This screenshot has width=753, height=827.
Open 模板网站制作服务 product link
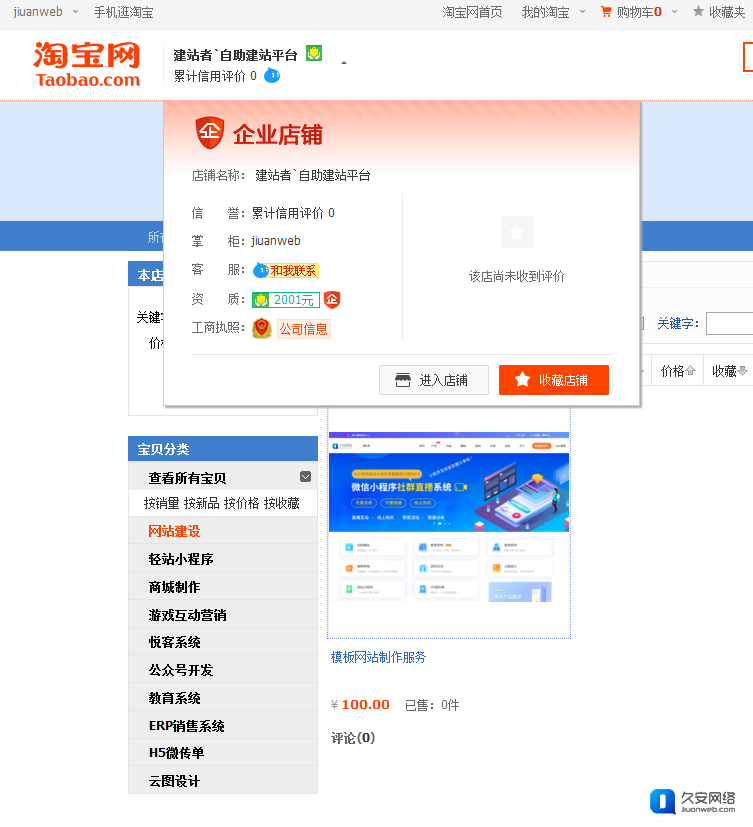point(378,657)
